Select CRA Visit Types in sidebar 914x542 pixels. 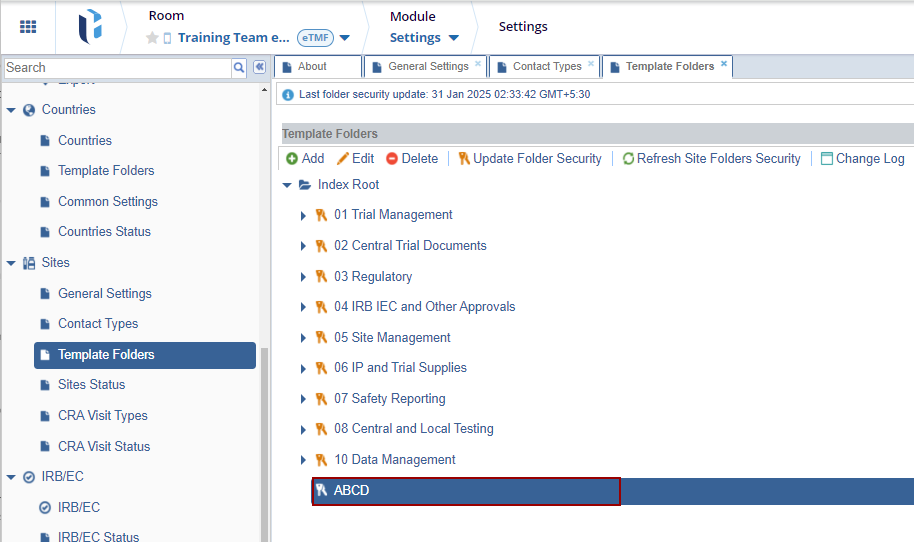coord(102,416)
